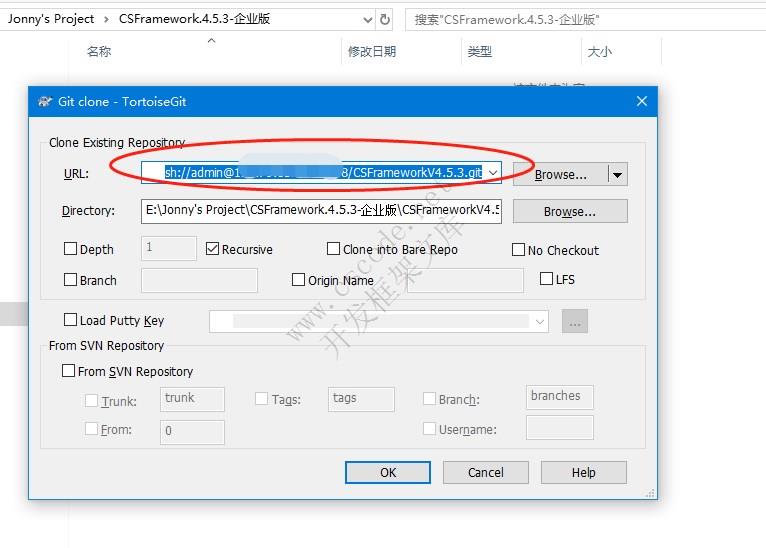The image size is (766, 548).
Task: Toggle Clone into Bare Repo
Action: point(334,249)
